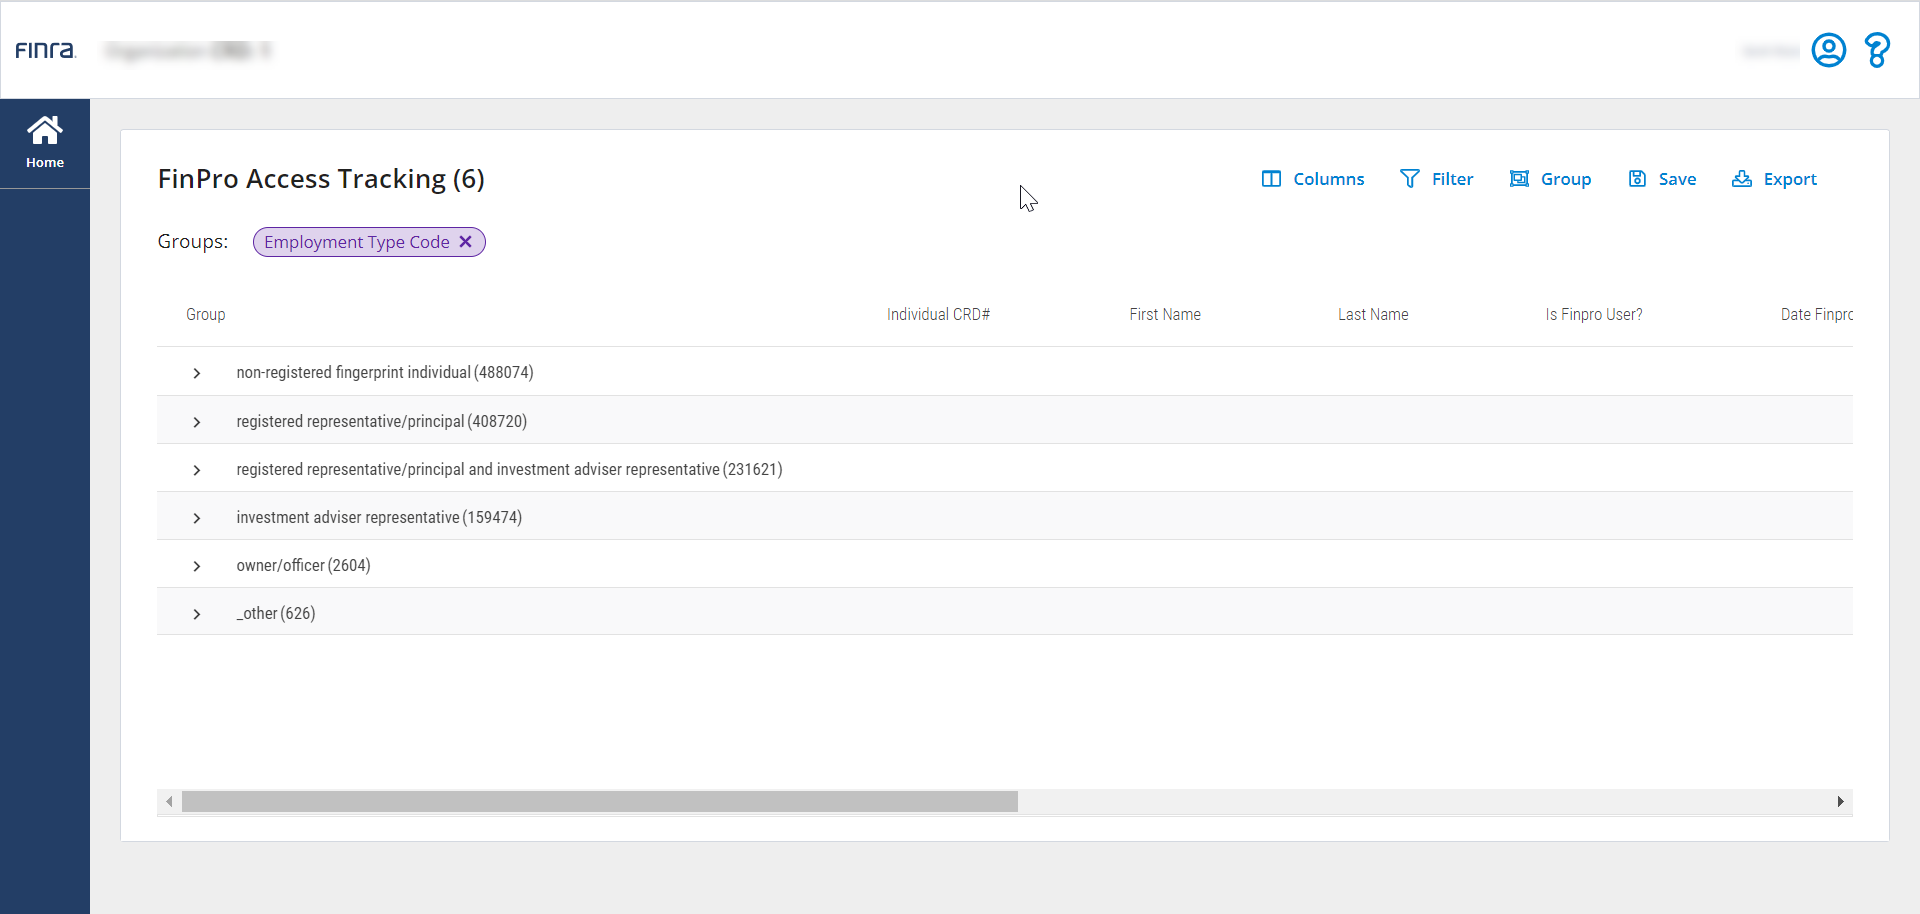Open the Filter panel
Screen dimensions: 1920x914
pyautogui.click(x=1436, y=179)
